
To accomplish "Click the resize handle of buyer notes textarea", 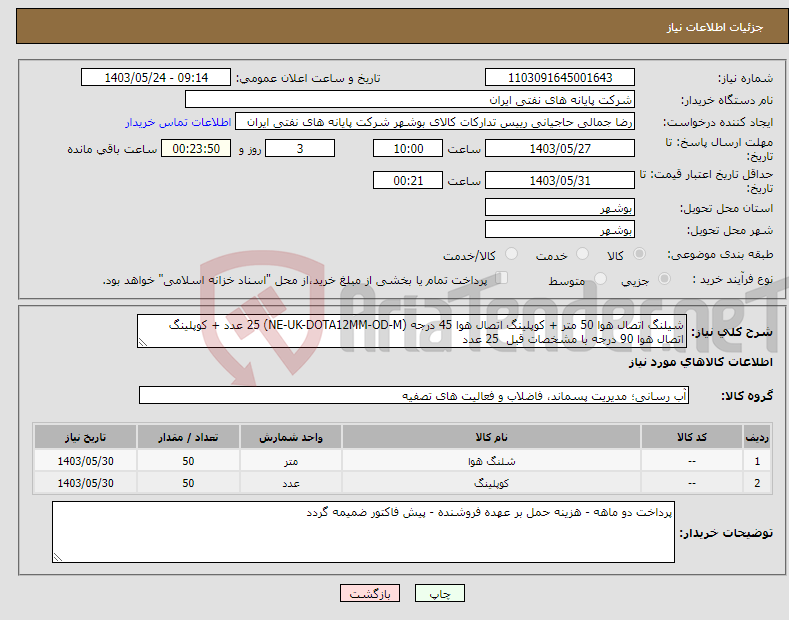I will coord(58,557).
